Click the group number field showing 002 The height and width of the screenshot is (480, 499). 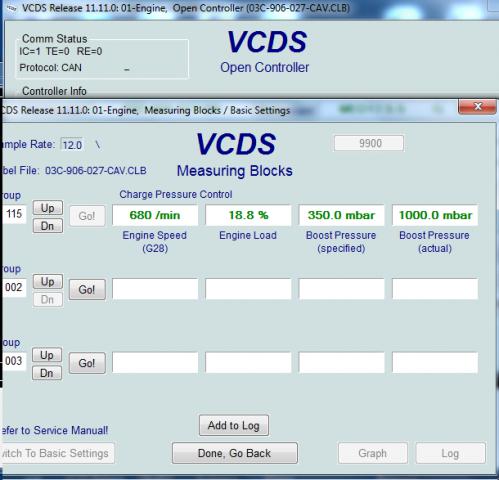14,287
